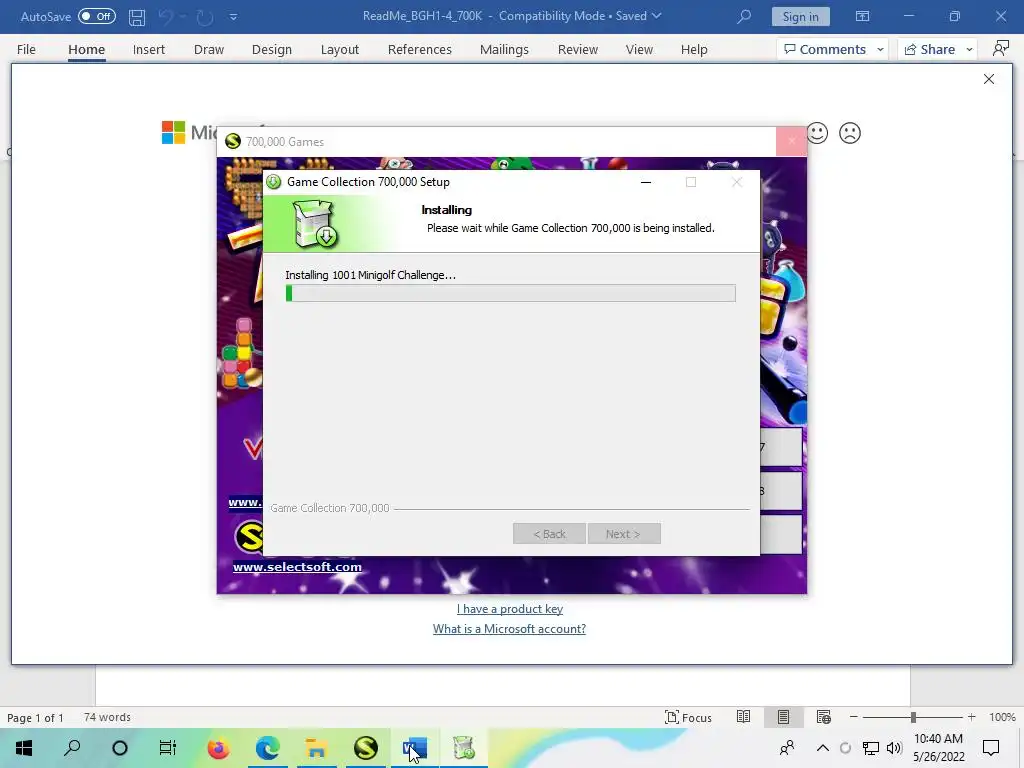Click the 74 words count

coord(107,717)
